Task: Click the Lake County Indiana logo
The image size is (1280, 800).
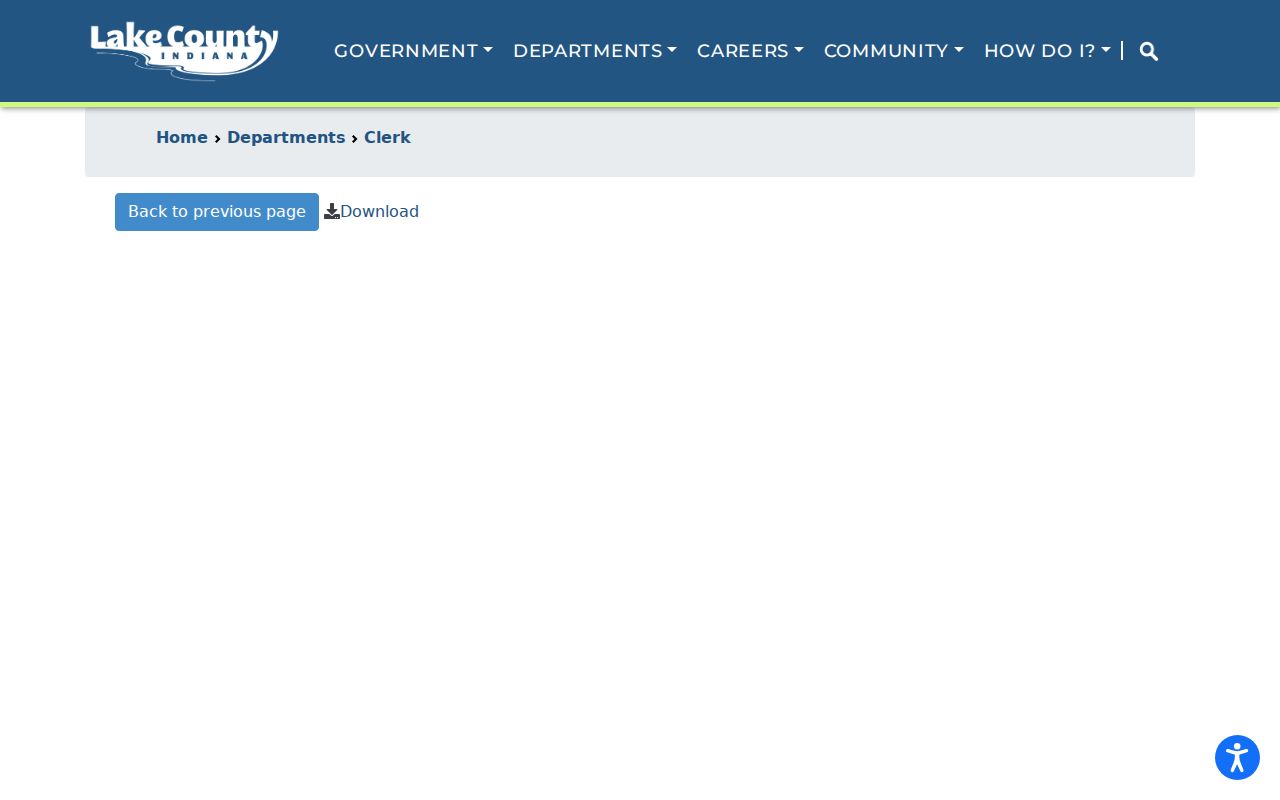Action: point(184,51)
